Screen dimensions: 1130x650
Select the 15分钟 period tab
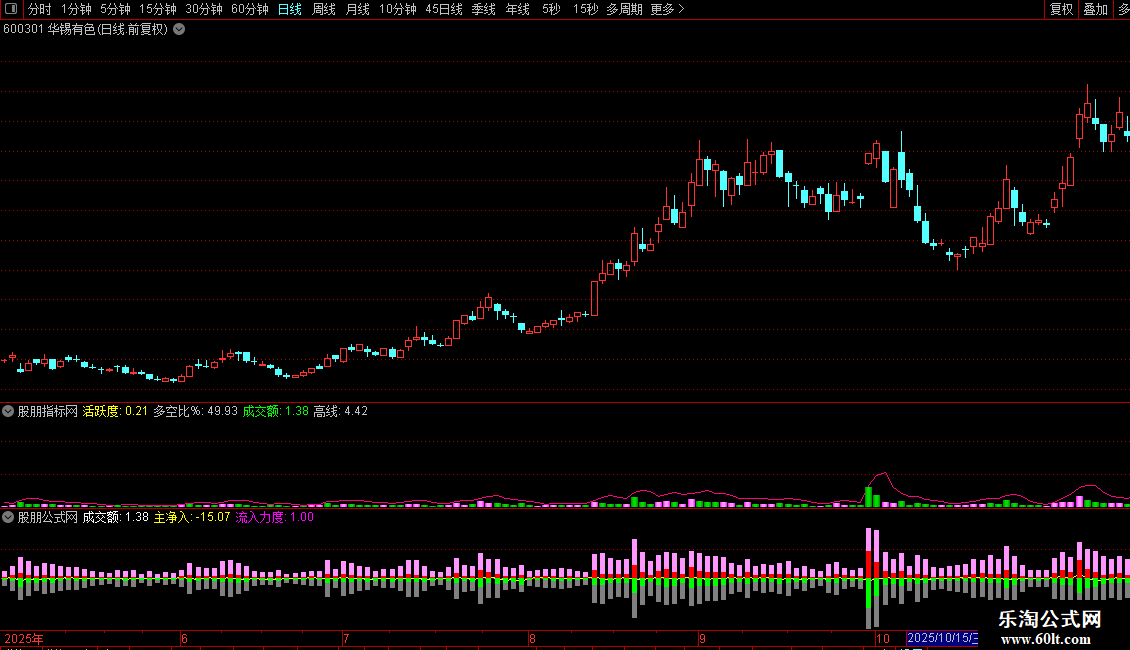coord(158,9)
